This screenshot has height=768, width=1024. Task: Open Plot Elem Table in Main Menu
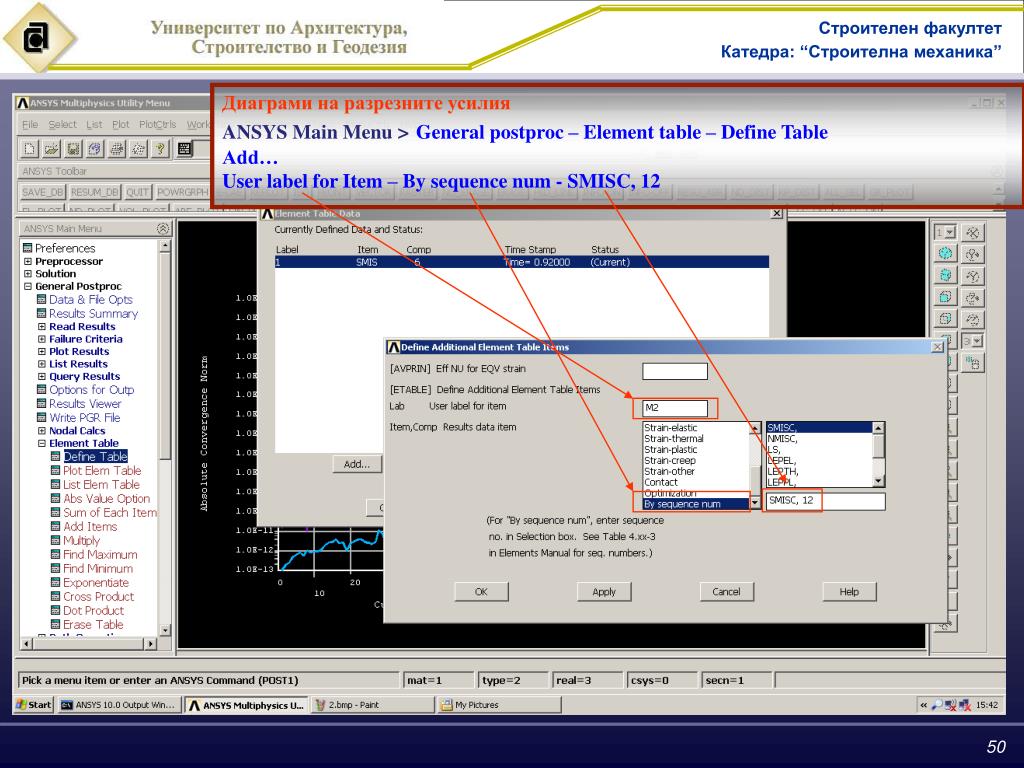102,470
